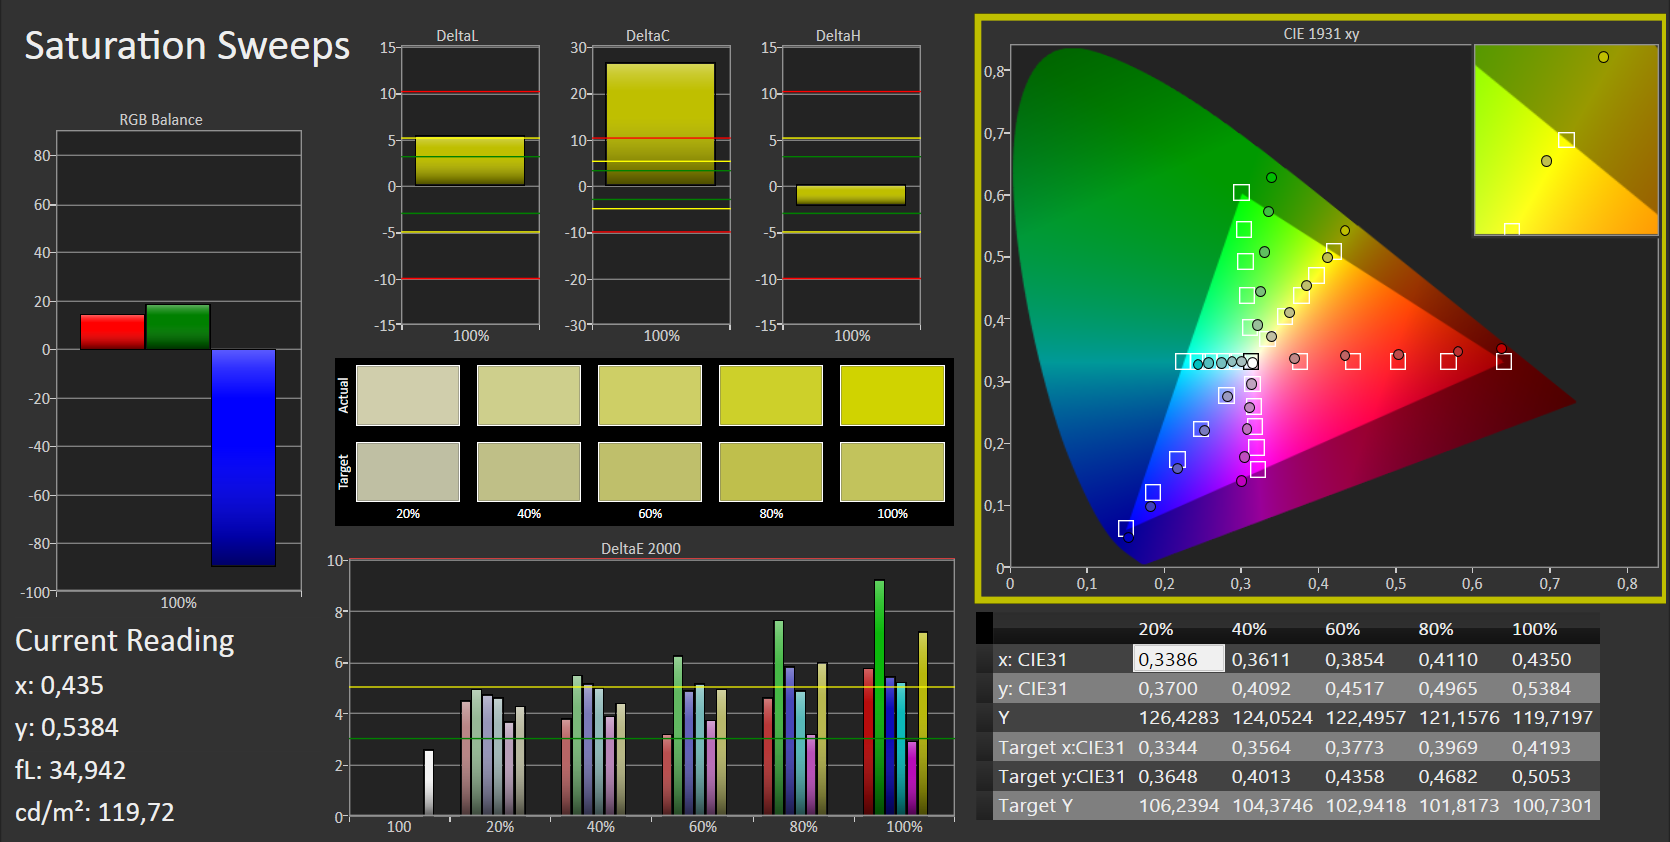Click the y value 0,5384 in table
This screenshot has width=1670, height=842.
click(x=1541, y=688)
